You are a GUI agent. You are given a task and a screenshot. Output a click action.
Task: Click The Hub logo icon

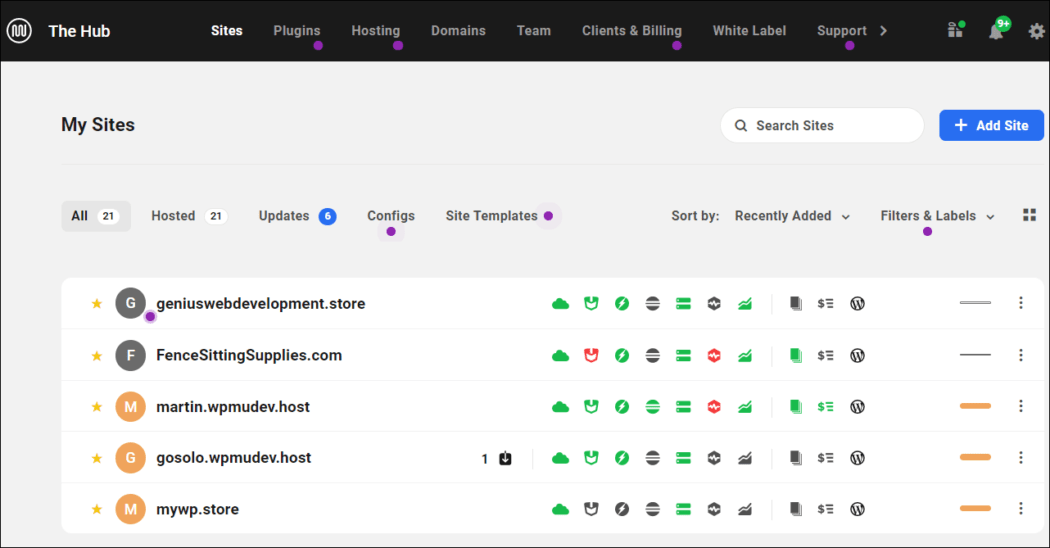[19, 31]
